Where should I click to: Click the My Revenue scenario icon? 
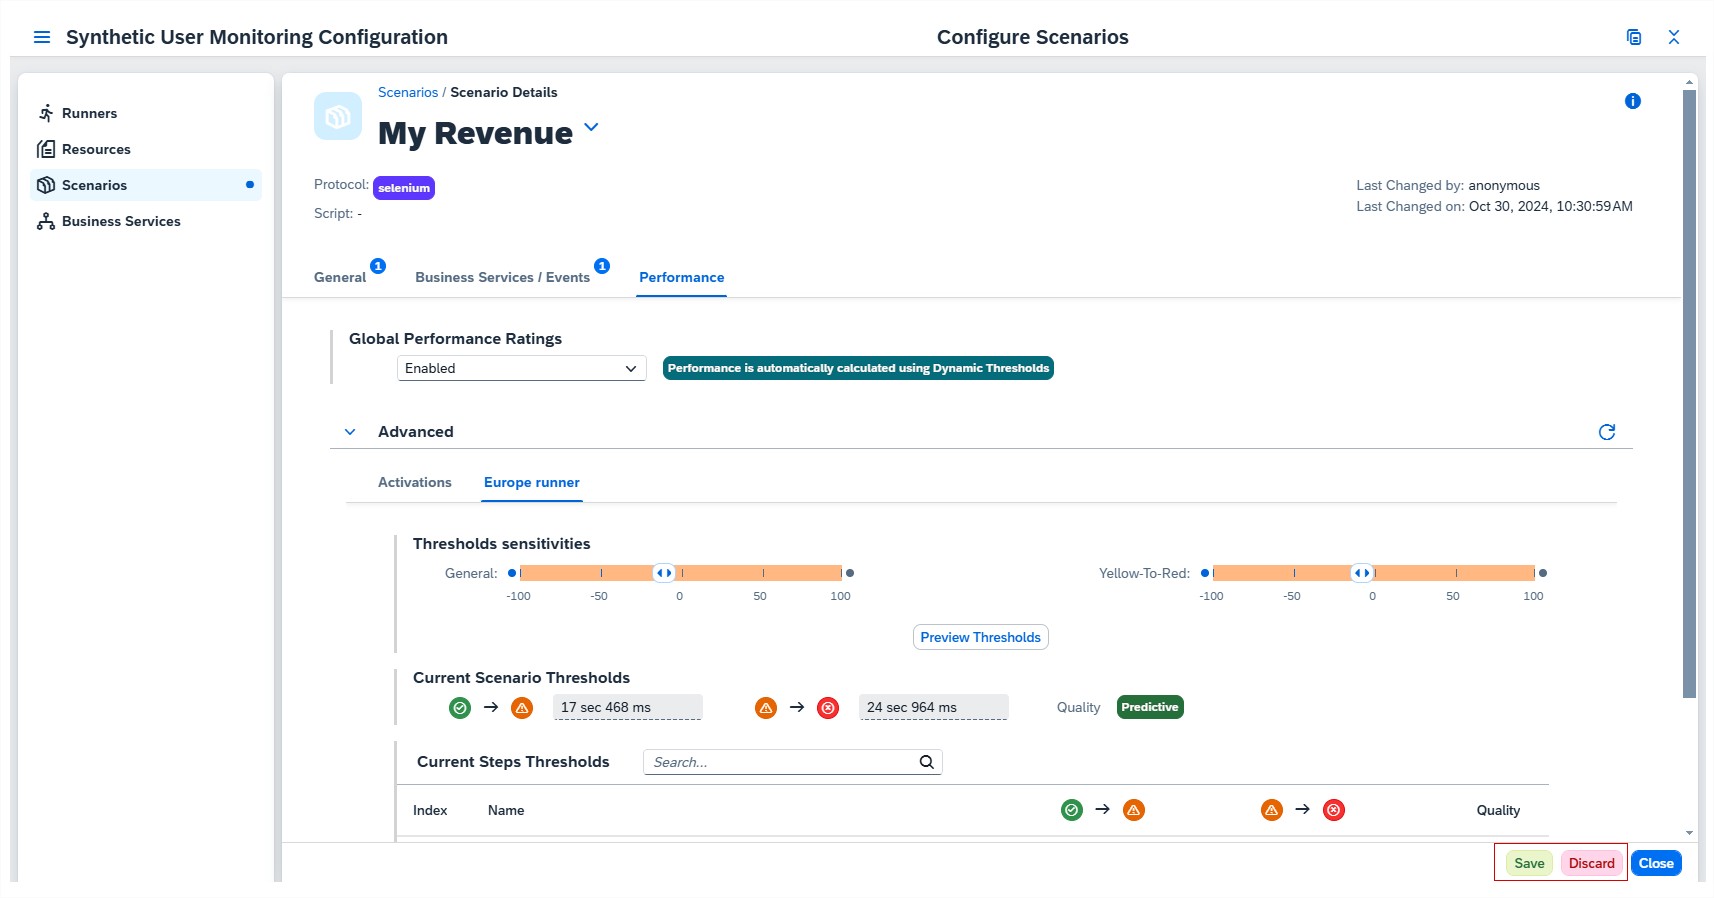pyautogui.click(x=338, y=116)
